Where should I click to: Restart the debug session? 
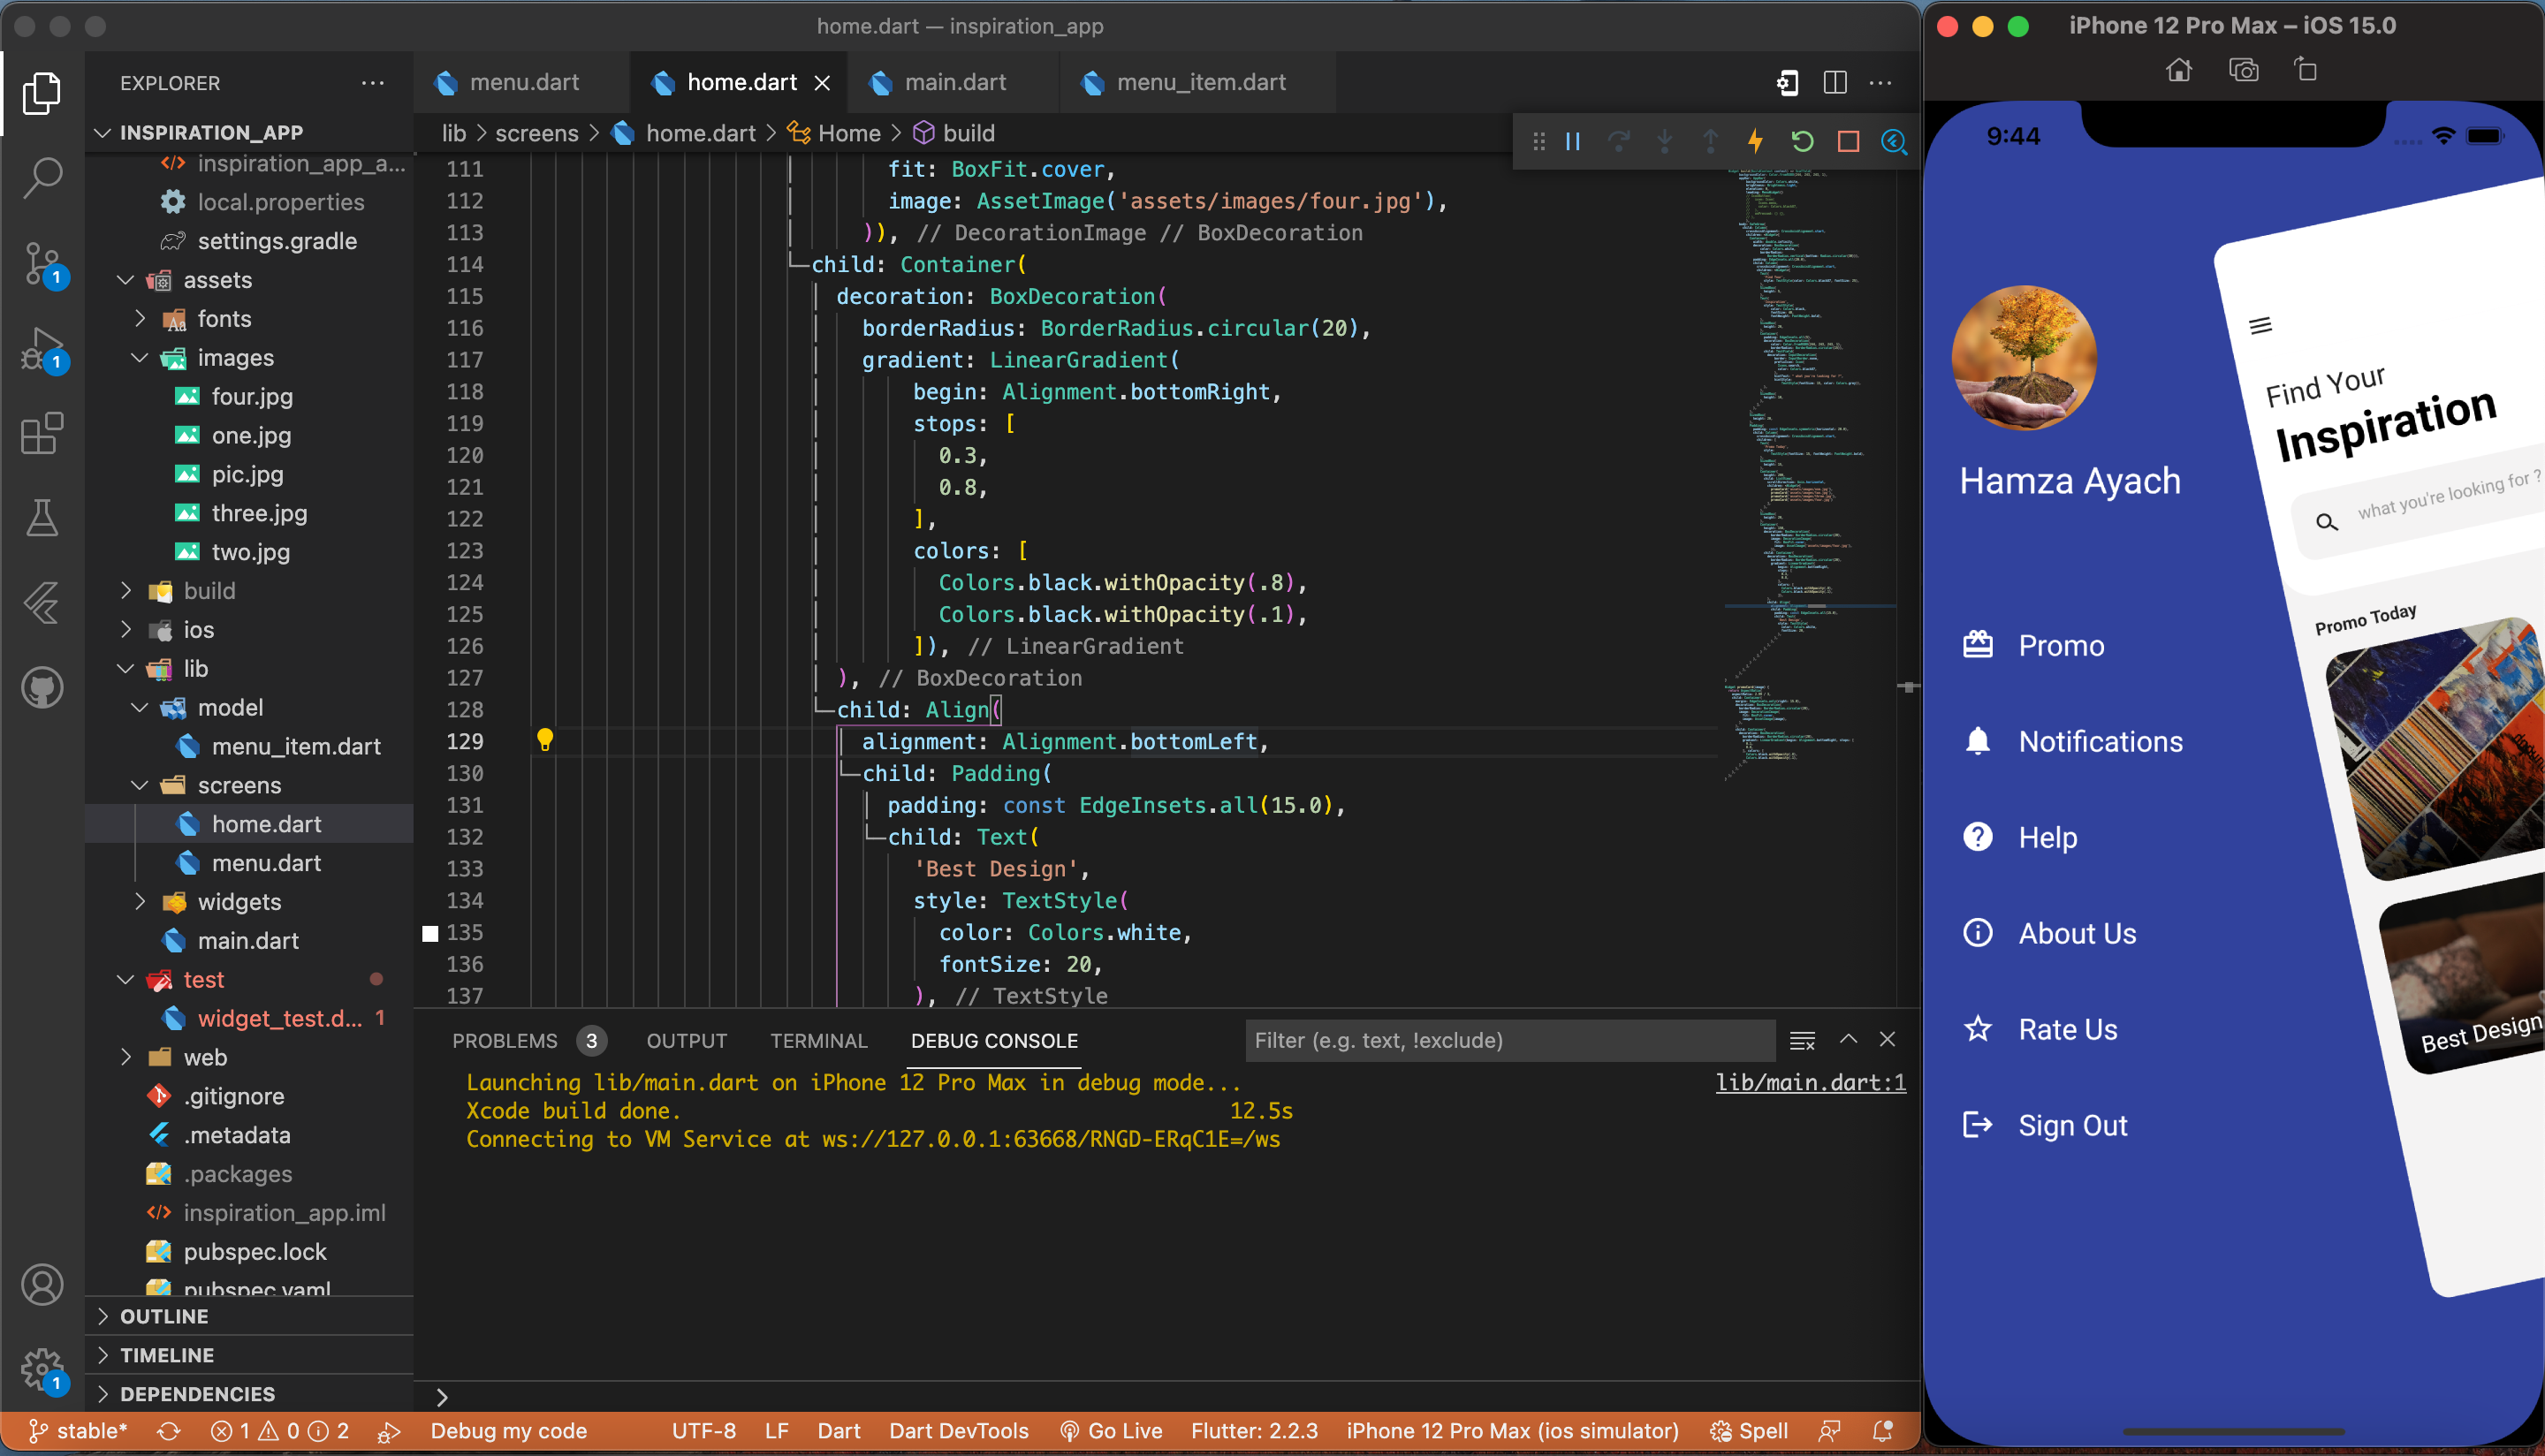tap(1802, 142)
